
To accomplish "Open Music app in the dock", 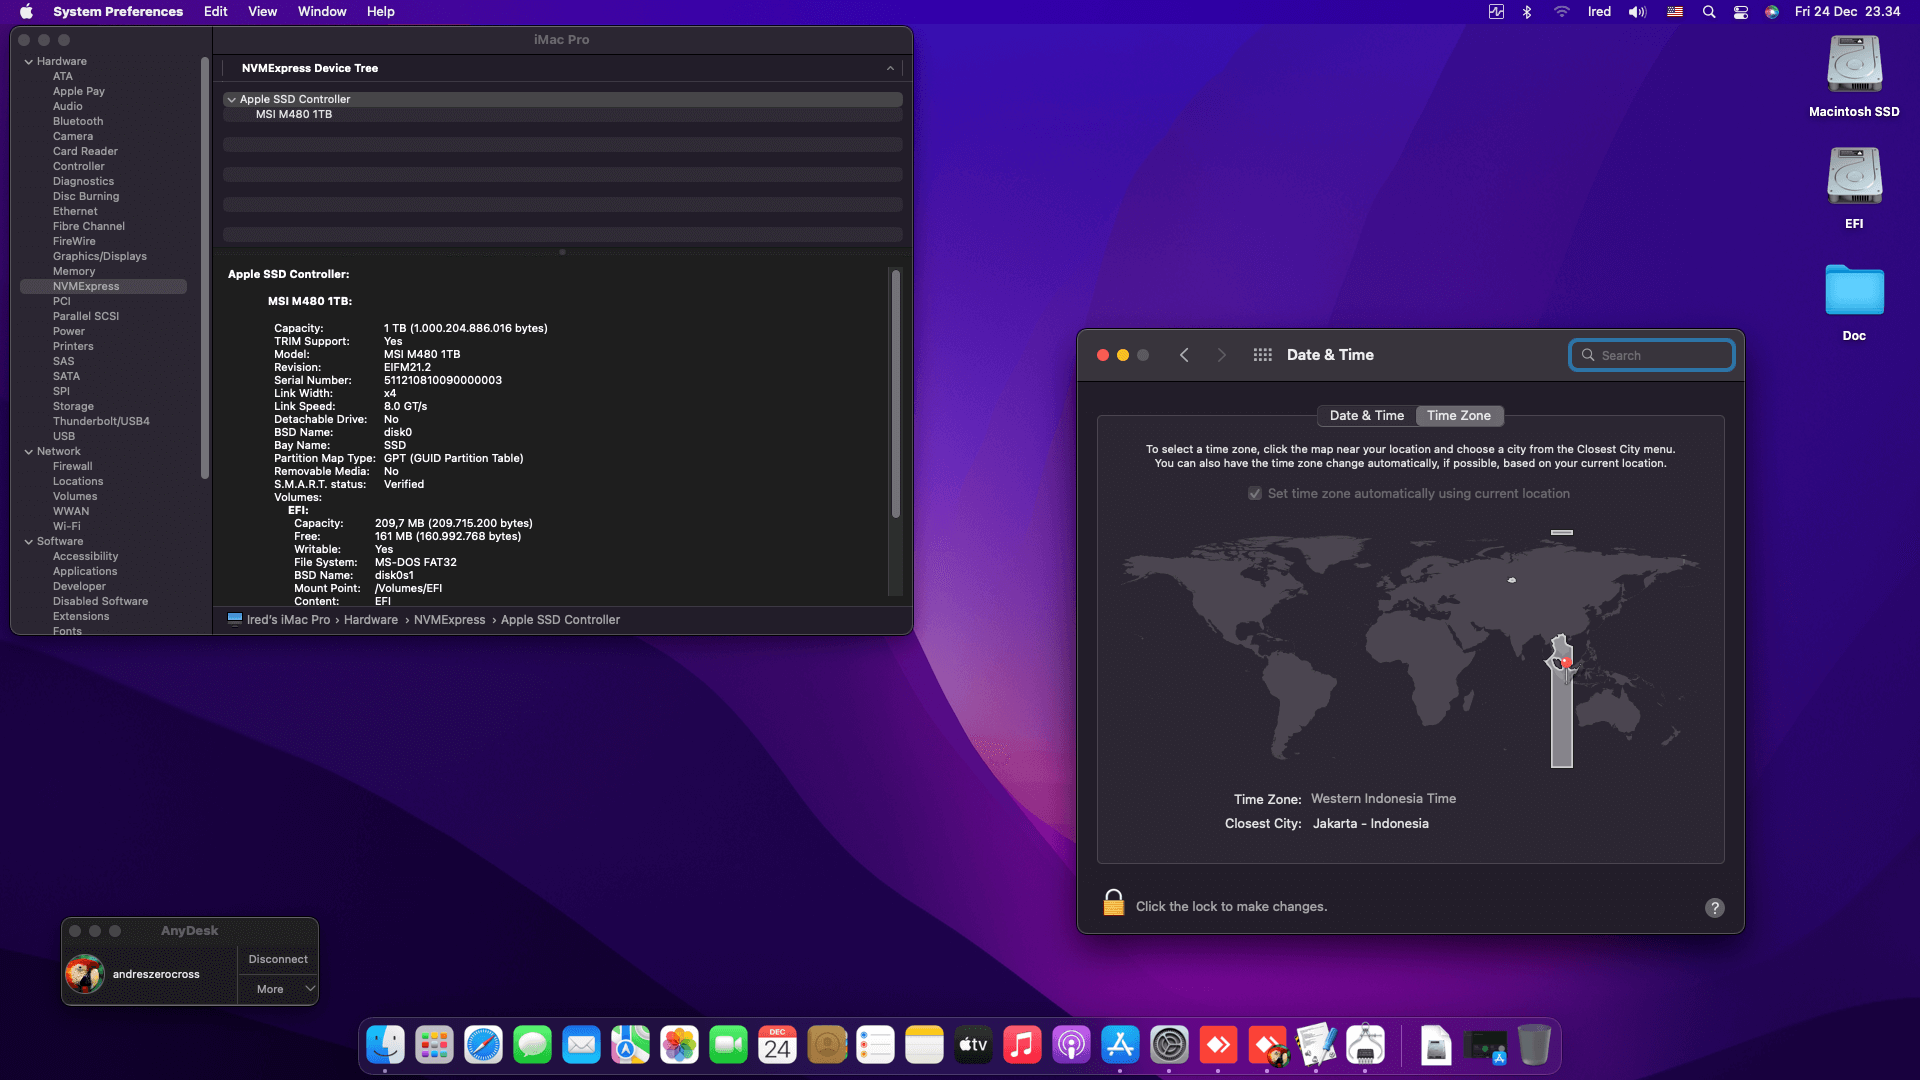I will tap(1022, 1045).
